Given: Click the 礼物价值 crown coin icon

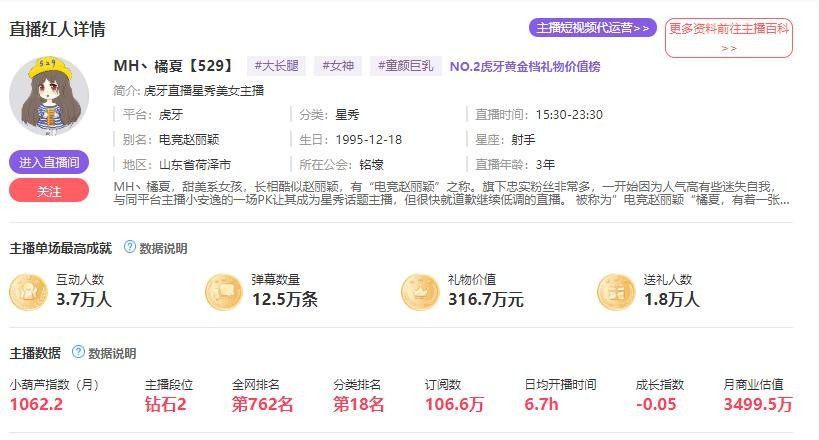Looking at the screenshot, I should pos(420,291).
